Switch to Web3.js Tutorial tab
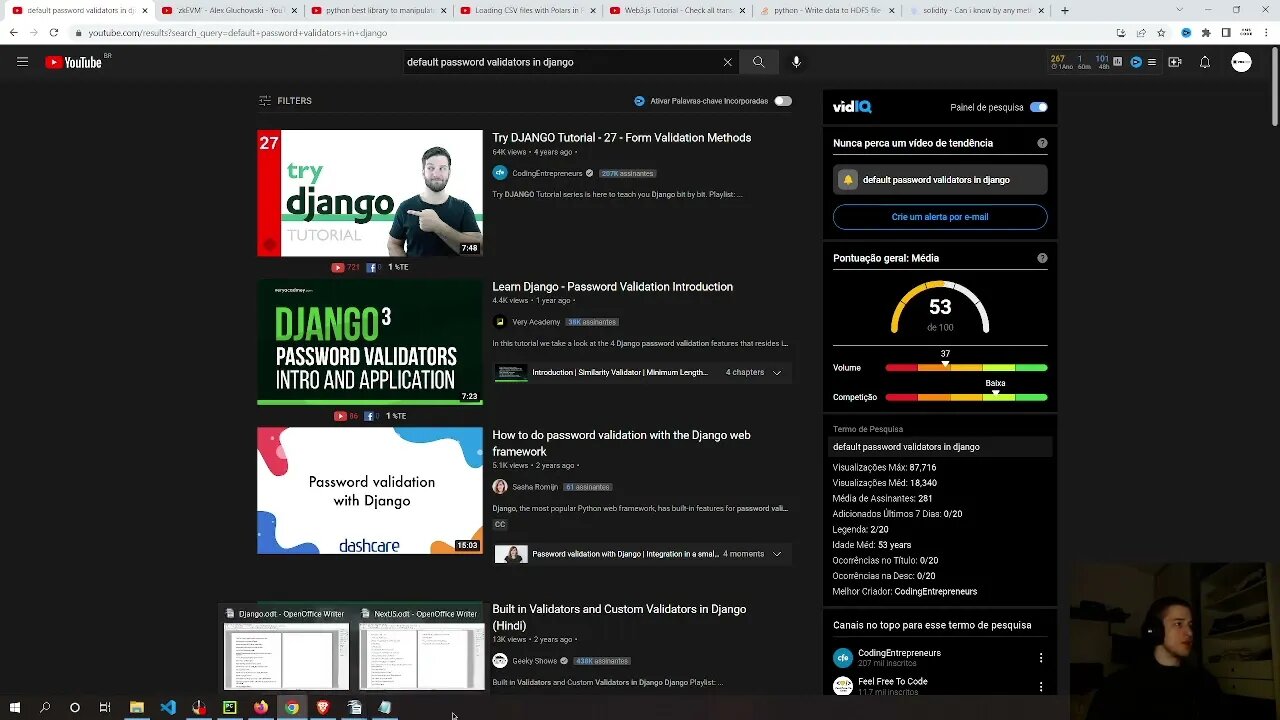This screenshot has width=1280, height=720. (676, 10)
